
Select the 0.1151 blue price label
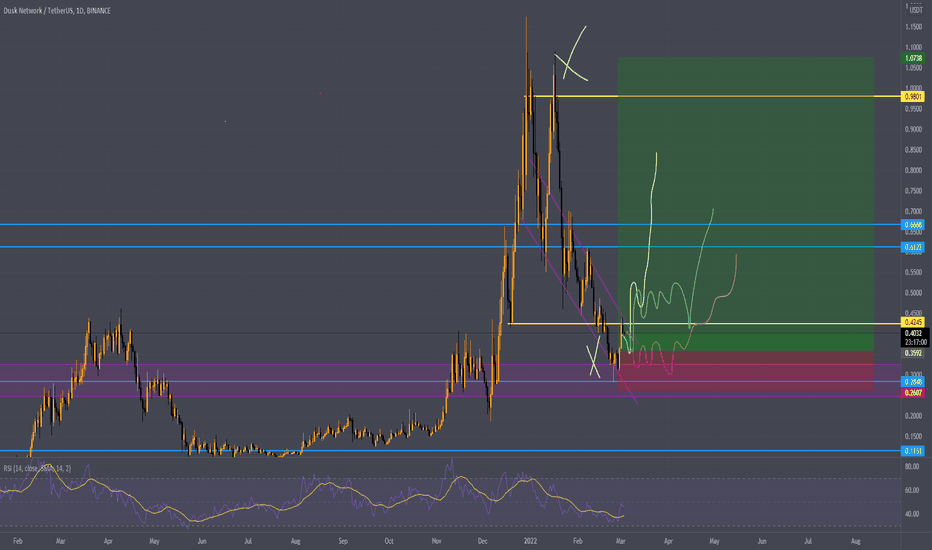pyautogui.click(x=913, y=451)
